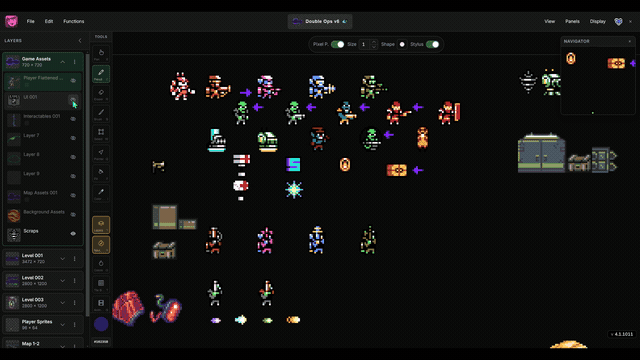
Task: Toggle visibility of Layer 8
Action: tap(73, 157)
